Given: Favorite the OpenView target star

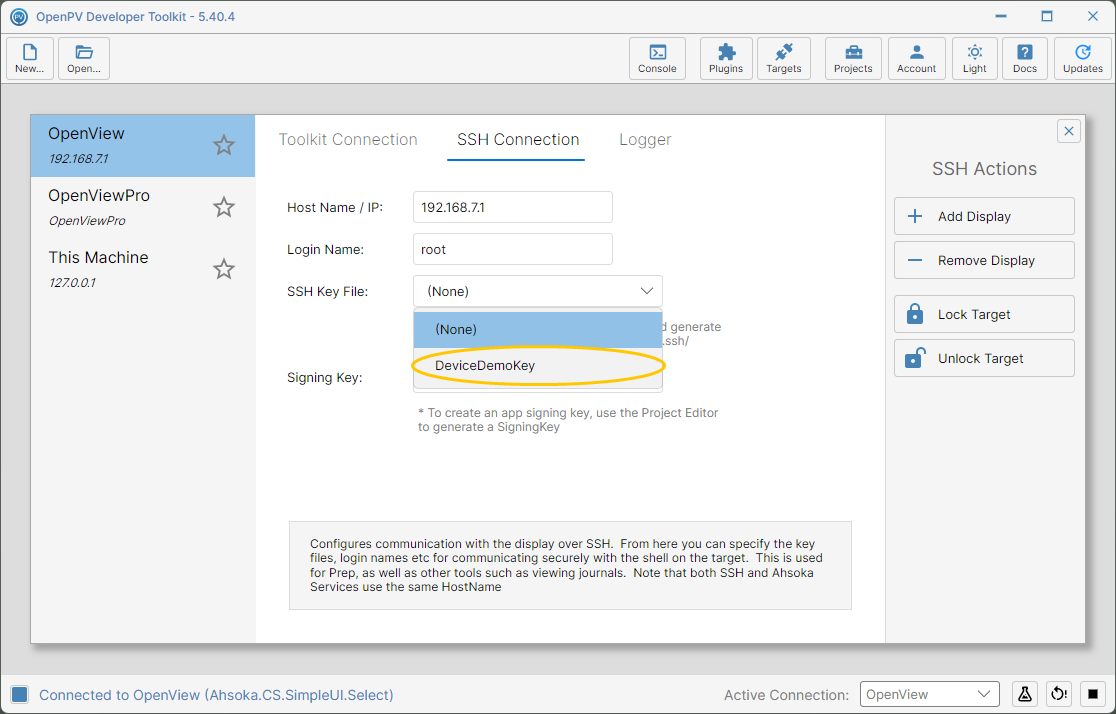Looking at the screenshot, I should (223, 145).
